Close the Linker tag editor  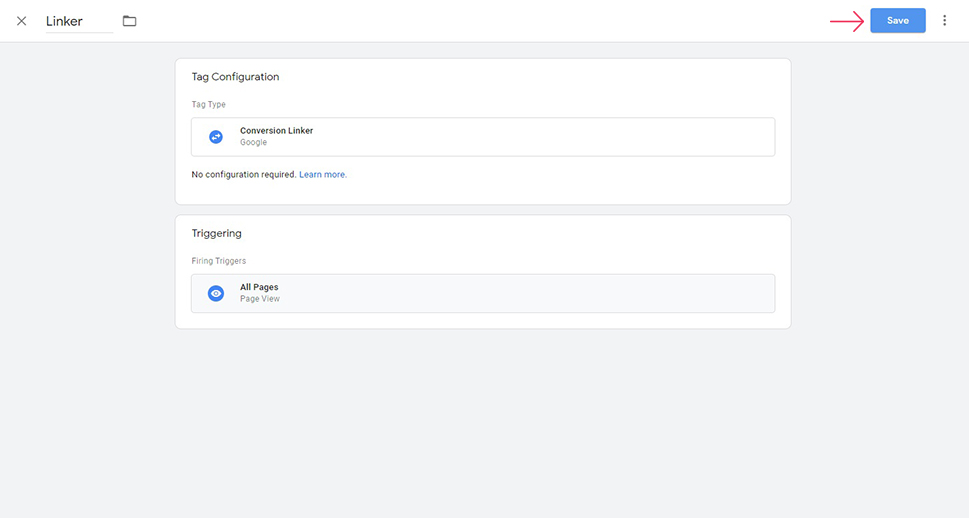22,21
